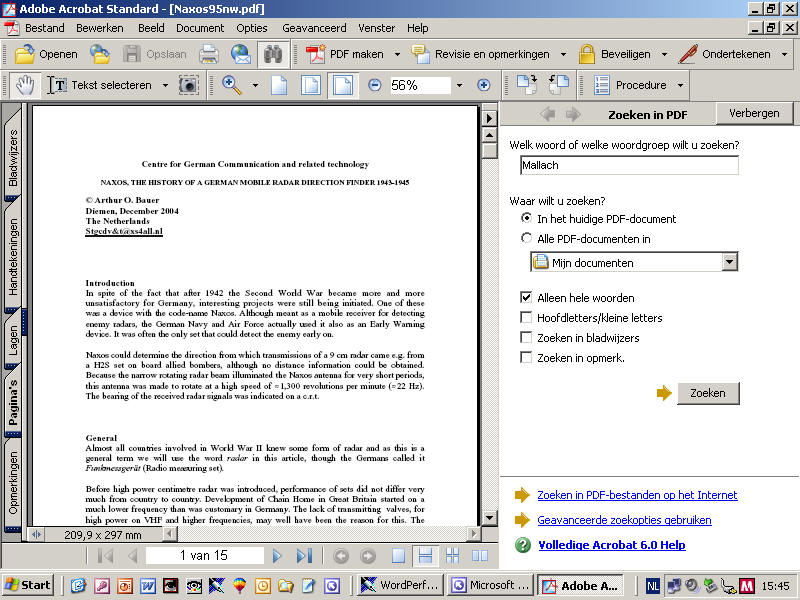
Task: Click the Email envelope icon
Action: 240,54
